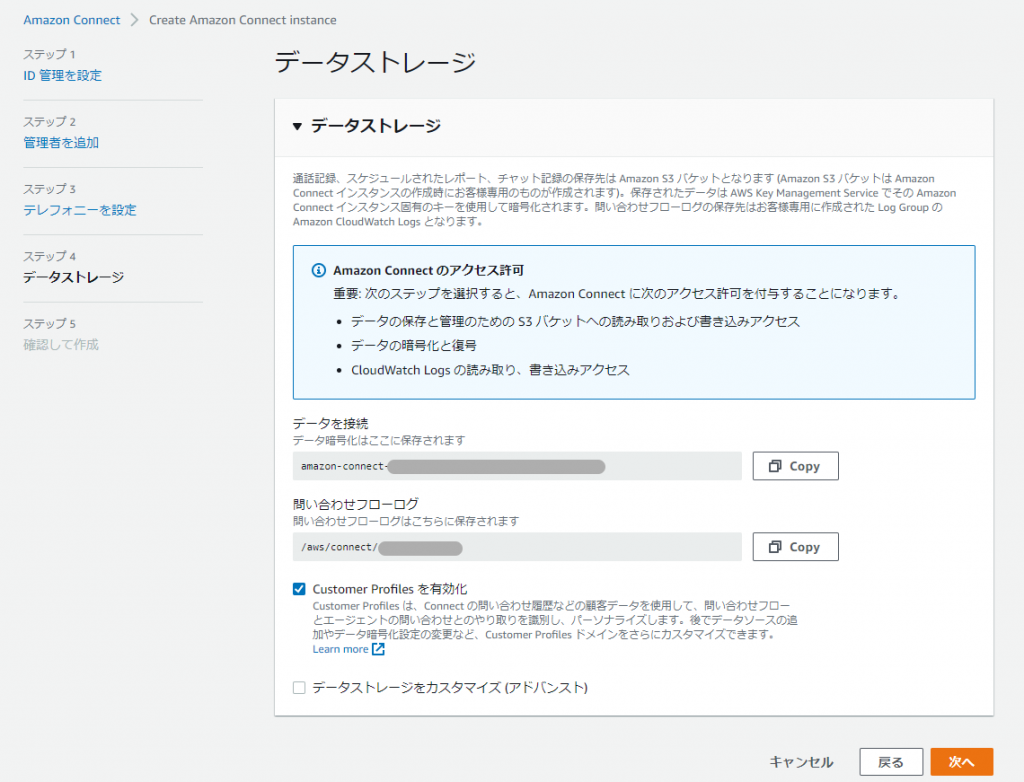Uncheck Customer Profiles を有効化 checkbox
The height and width of the screenshot is (782, 1024).
(299, 589)
